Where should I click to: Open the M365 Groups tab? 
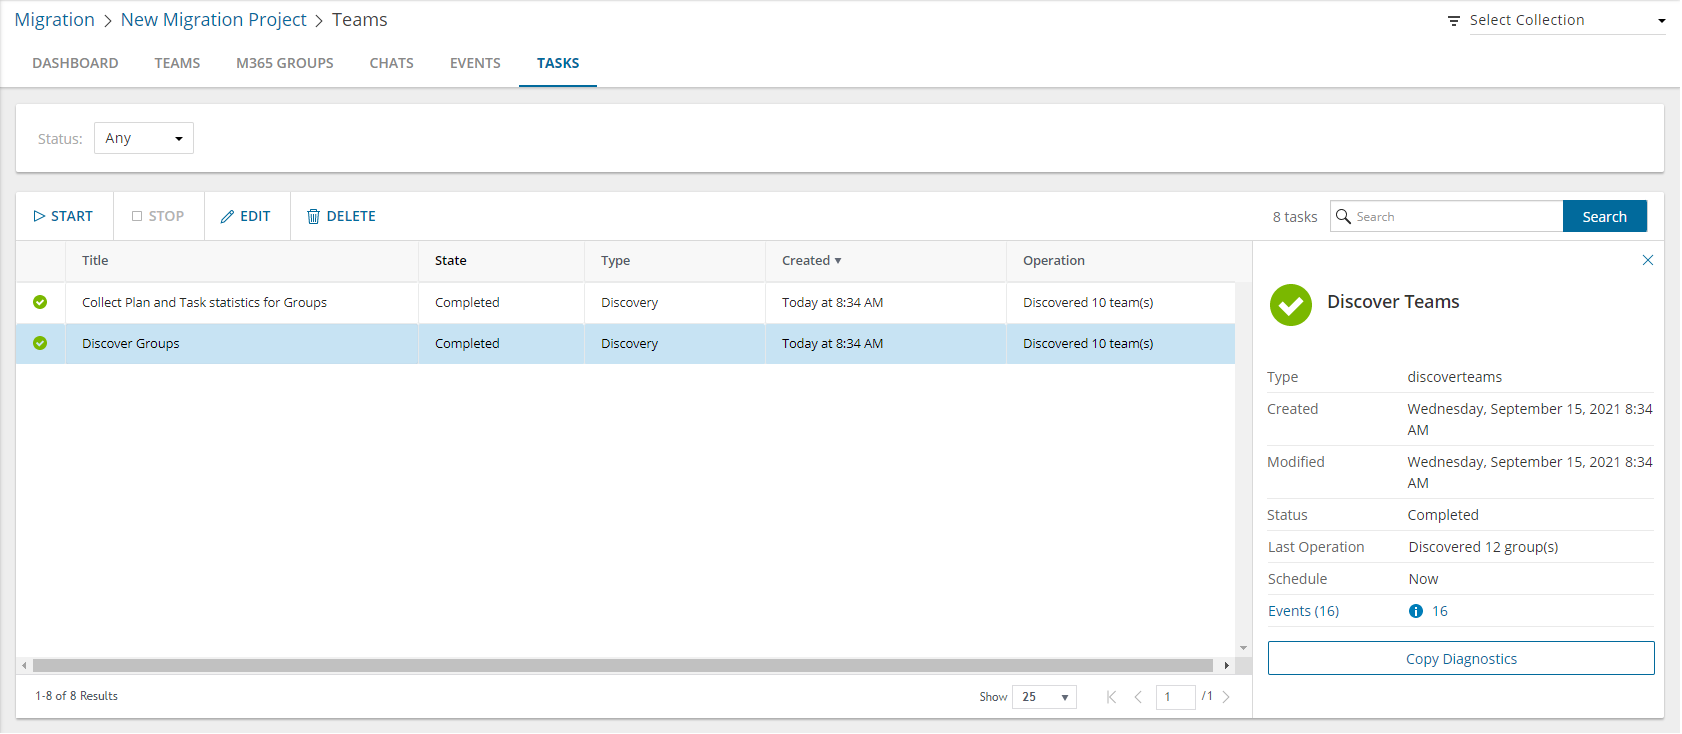point(285,63)
